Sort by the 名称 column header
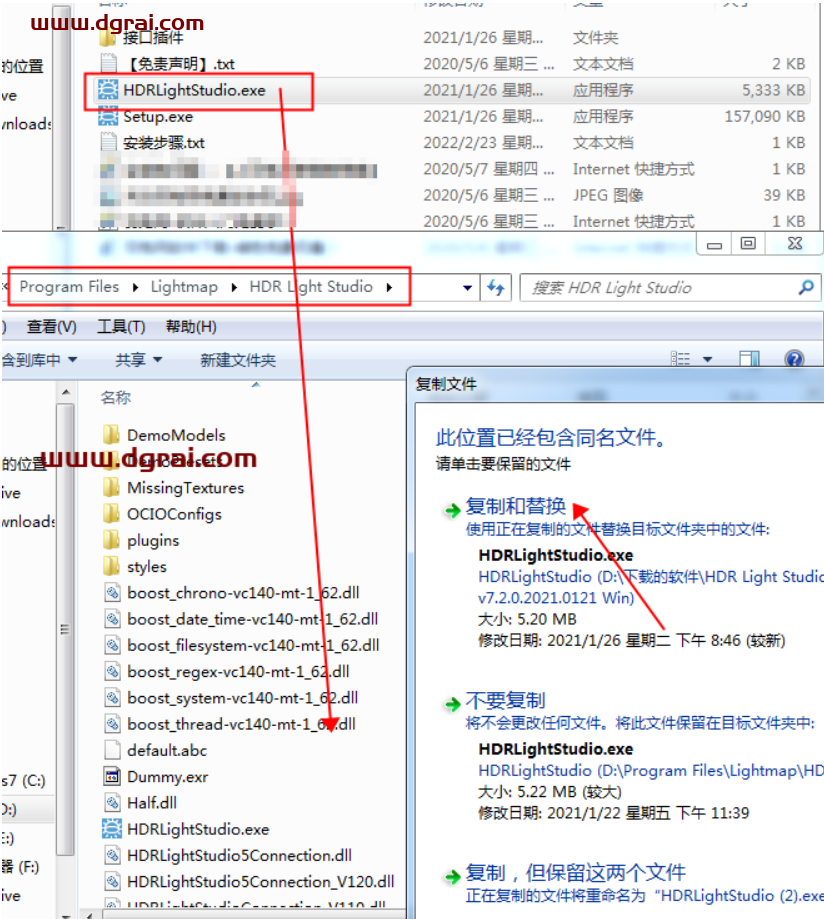Screen dimensions: 824x919 tap(116, 397)
